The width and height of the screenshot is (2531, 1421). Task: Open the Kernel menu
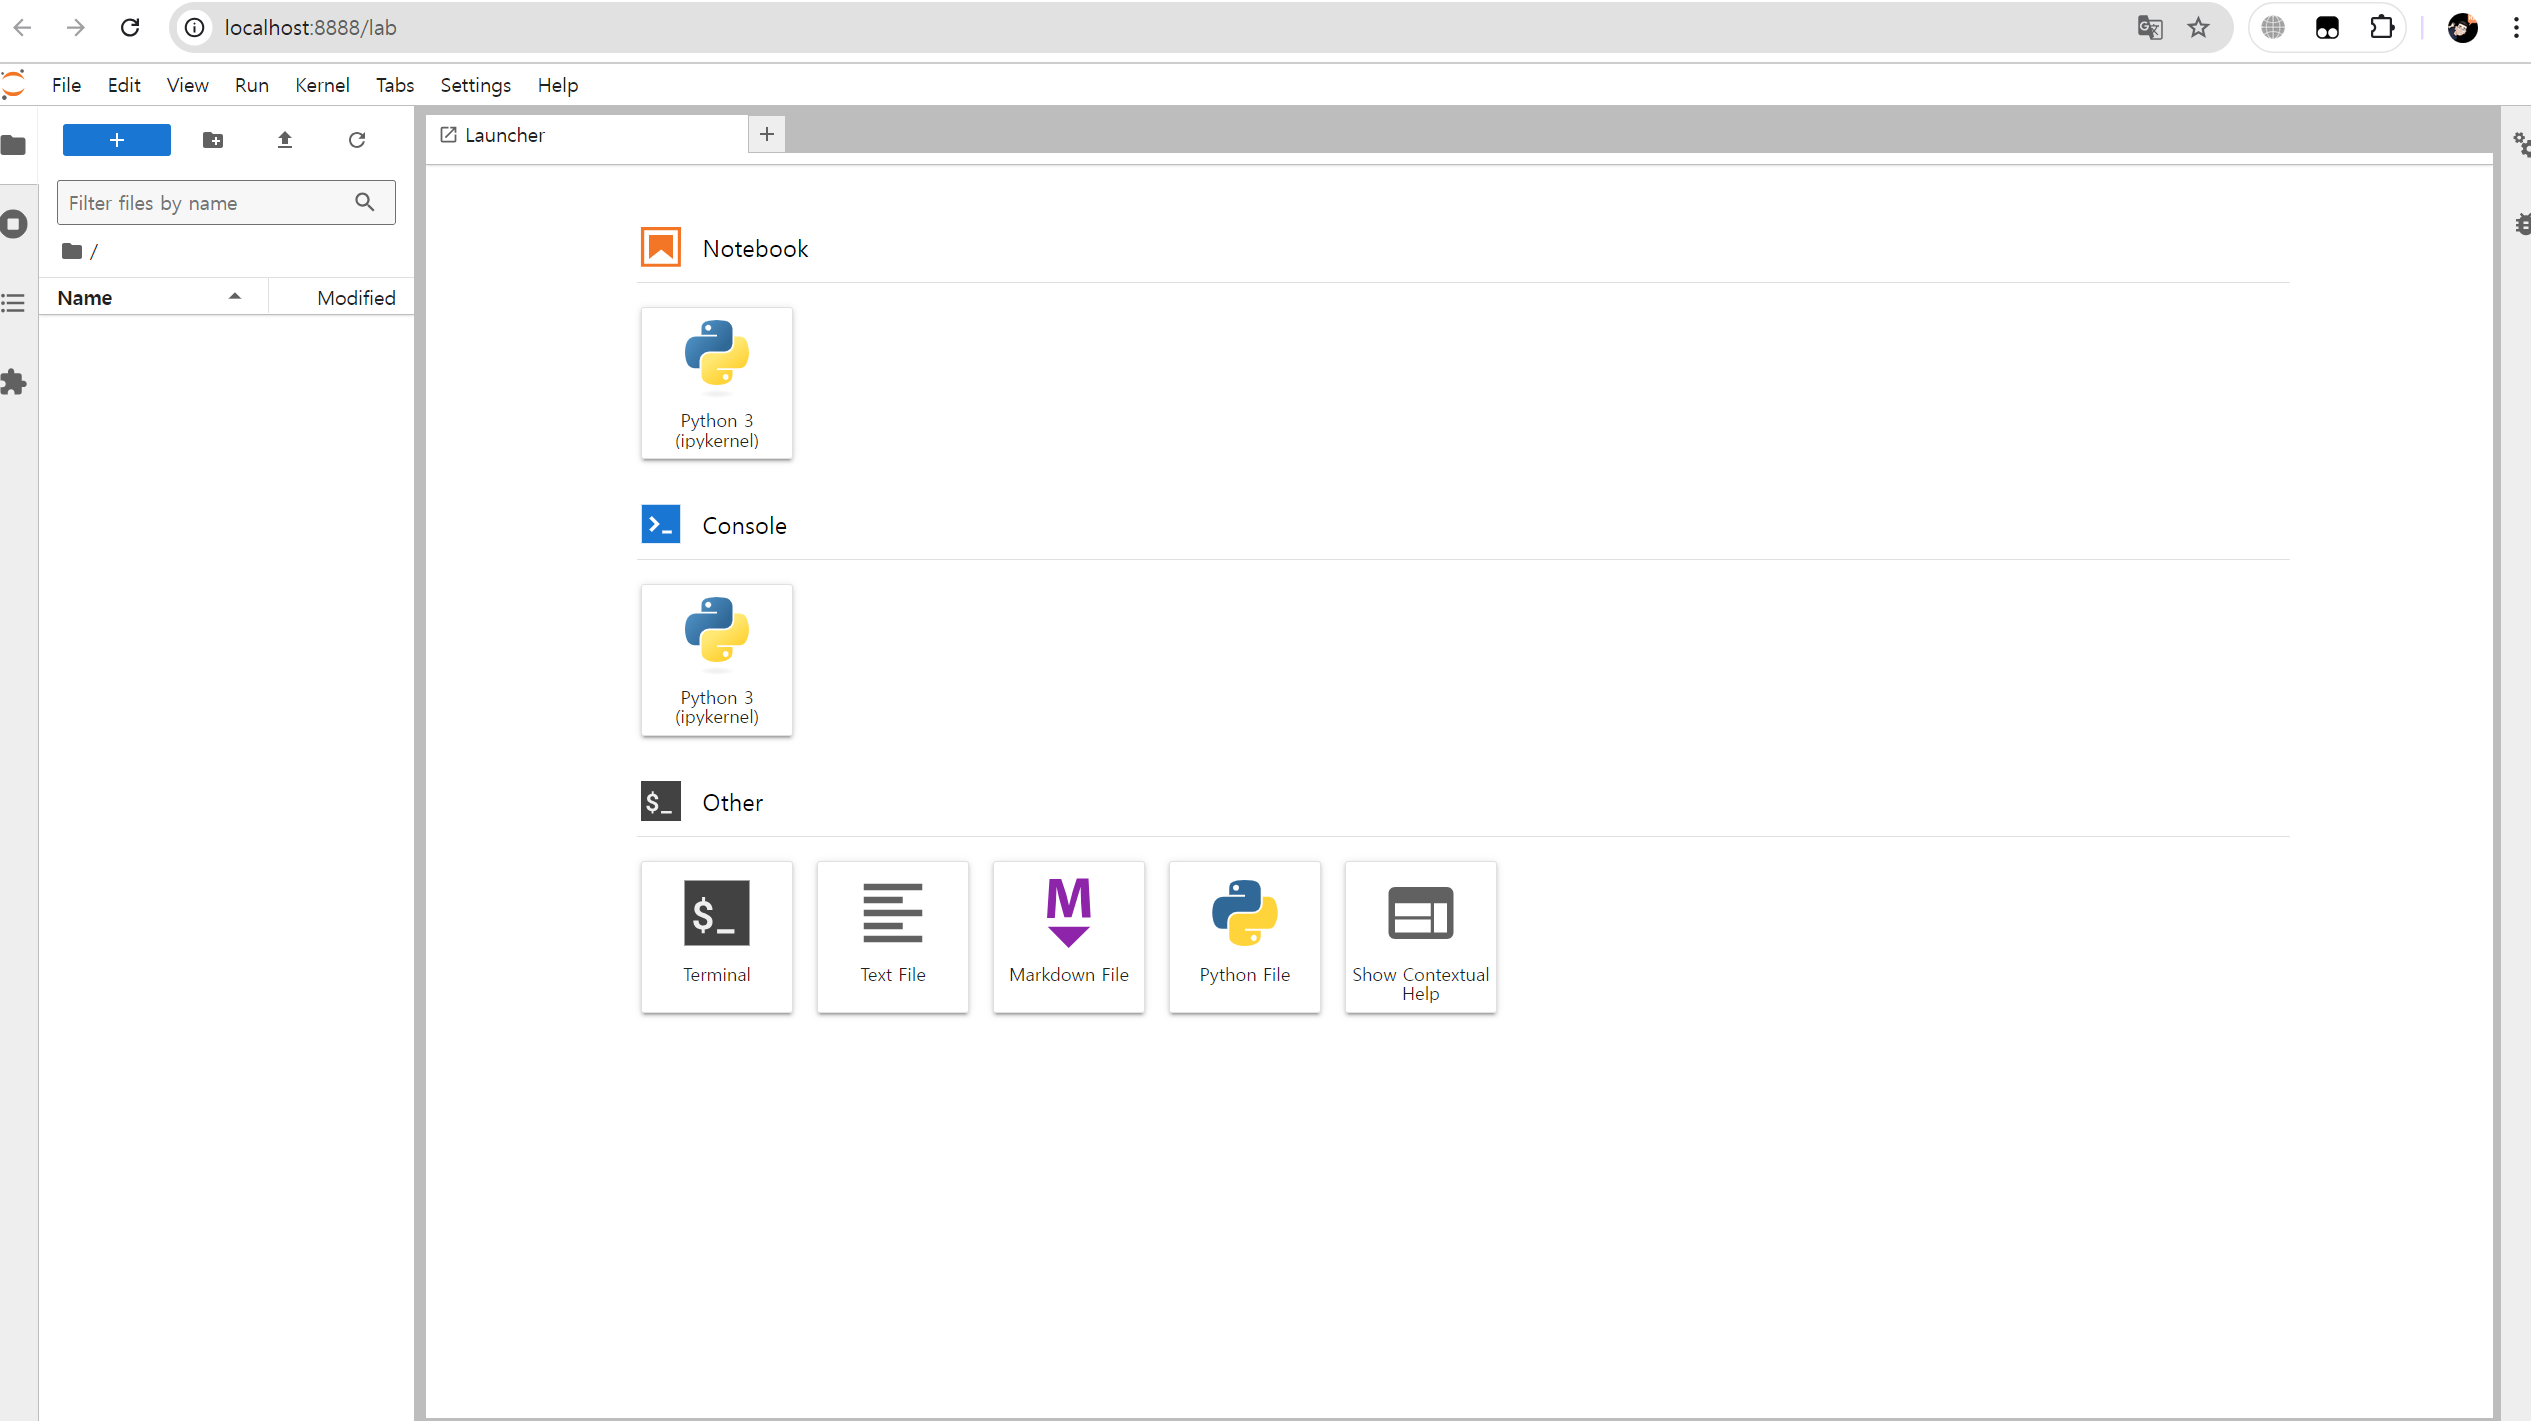click(322, 85)
